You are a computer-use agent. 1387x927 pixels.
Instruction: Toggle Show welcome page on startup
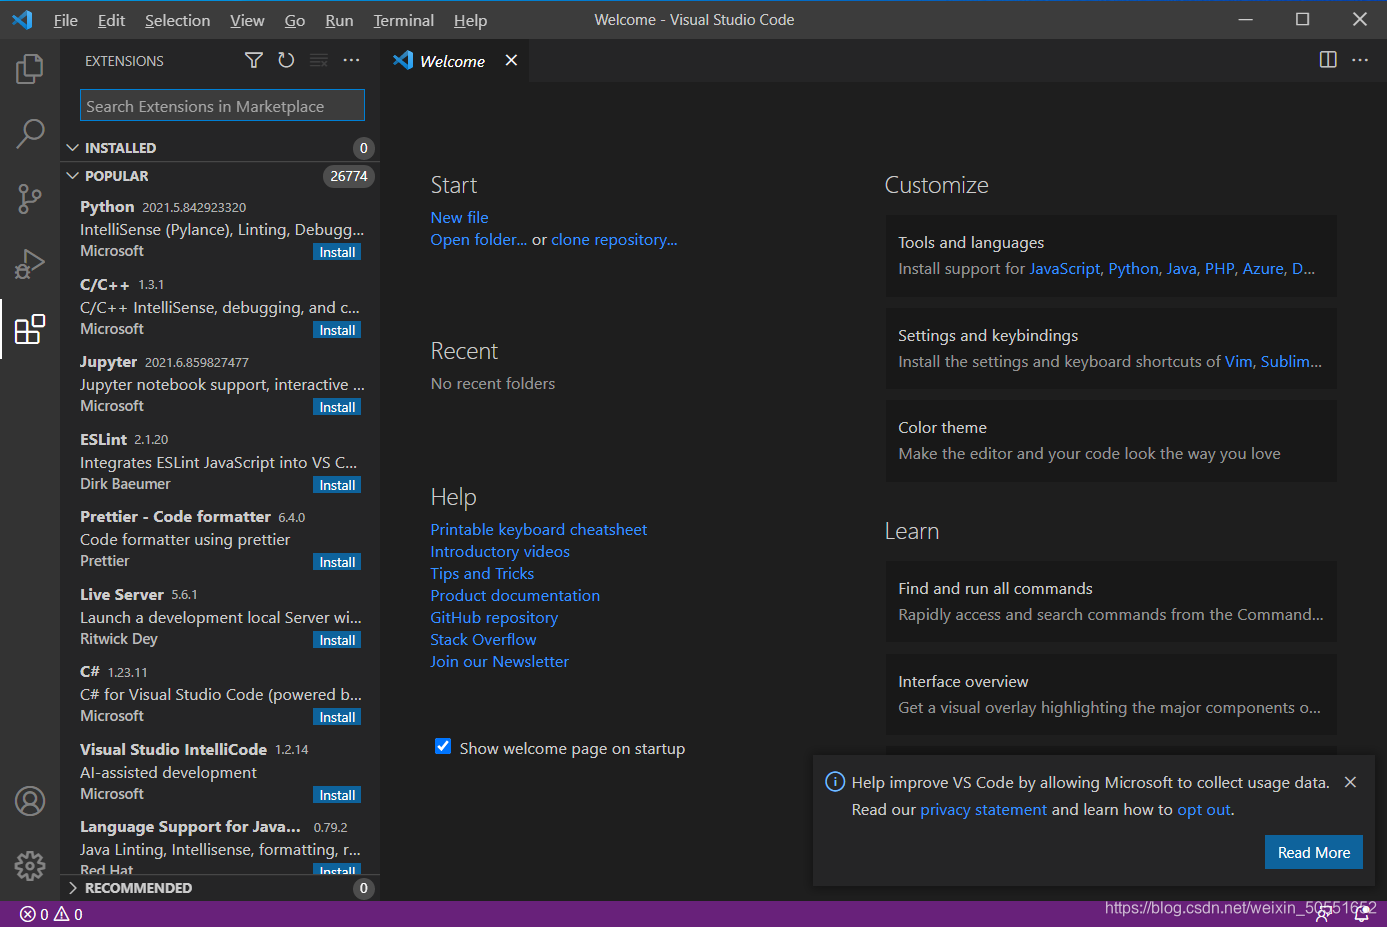(x=443, y=746)
